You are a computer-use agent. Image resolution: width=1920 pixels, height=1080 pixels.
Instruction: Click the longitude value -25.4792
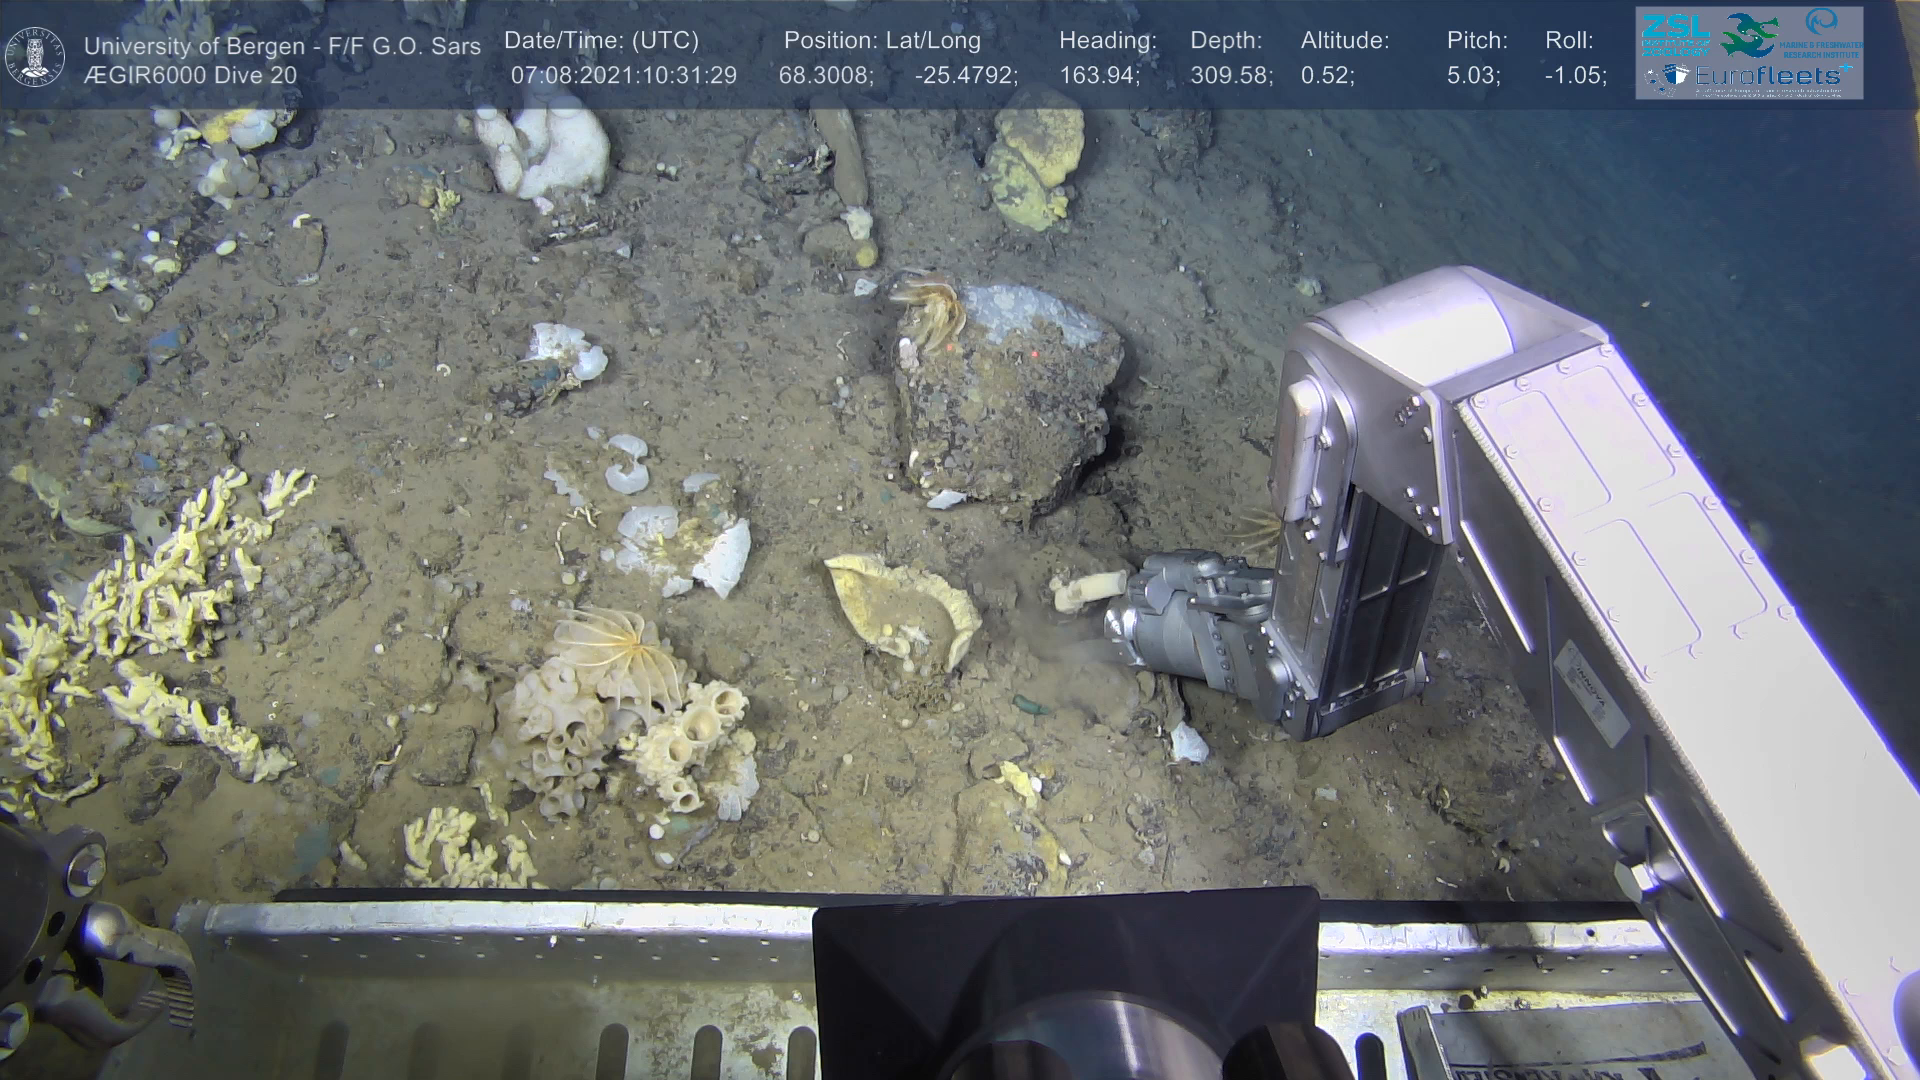pyautogui.click(x=965, y=76)
